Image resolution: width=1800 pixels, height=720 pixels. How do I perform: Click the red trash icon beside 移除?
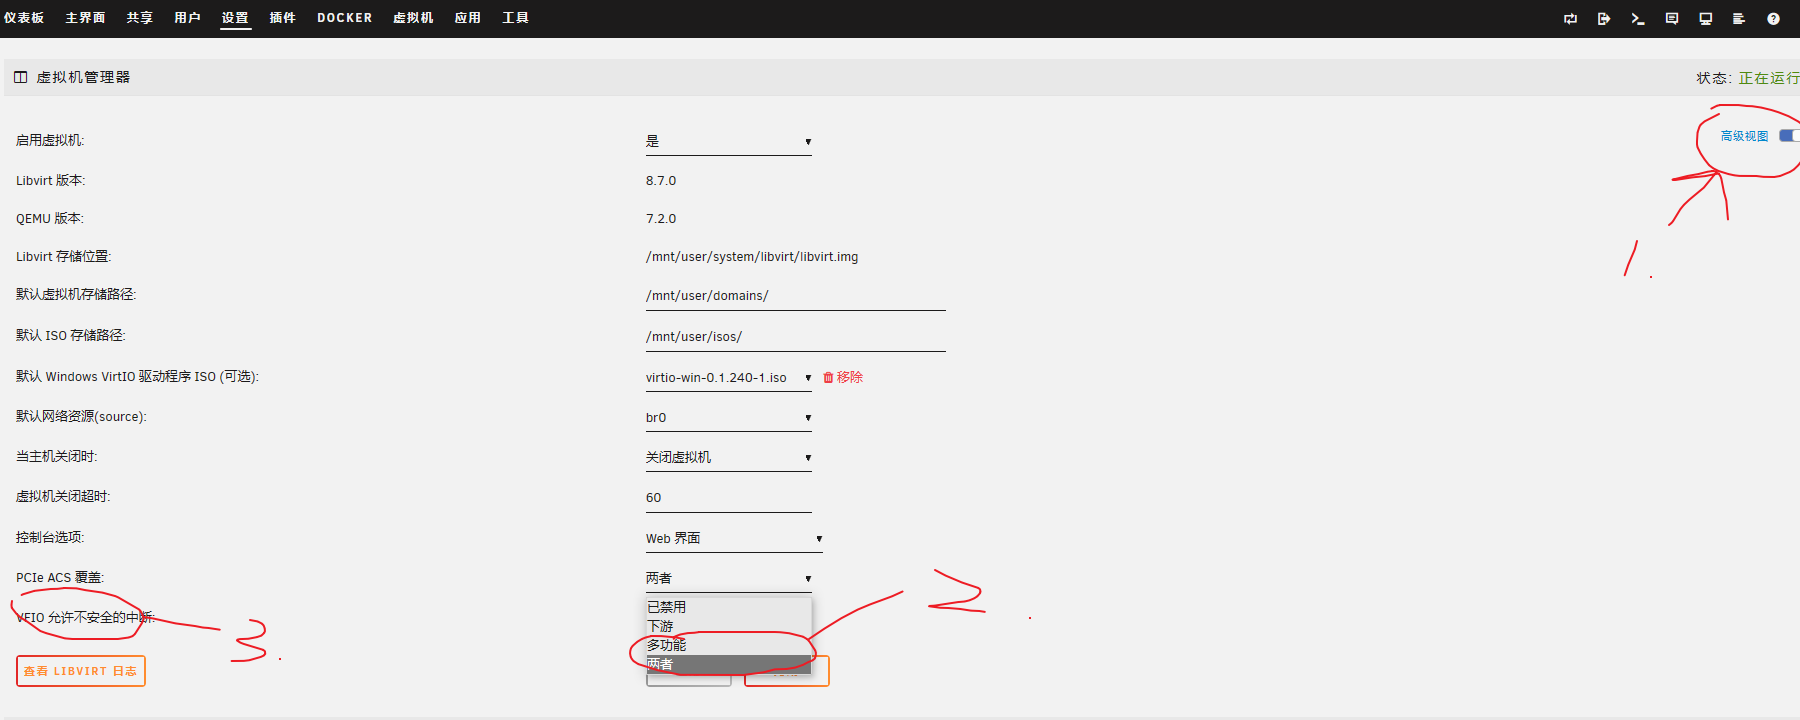(828, 378)
